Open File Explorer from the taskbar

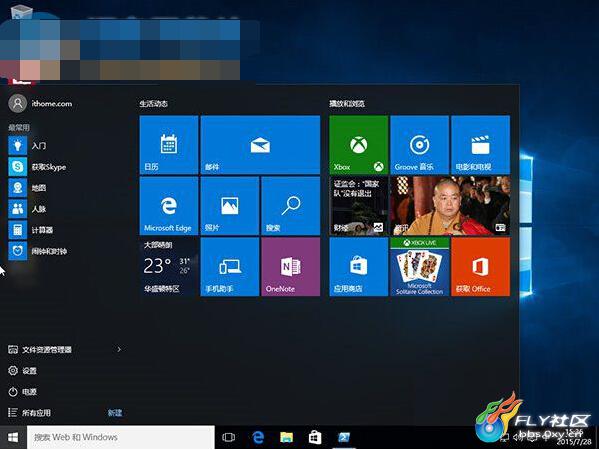[x=287, y=437]
